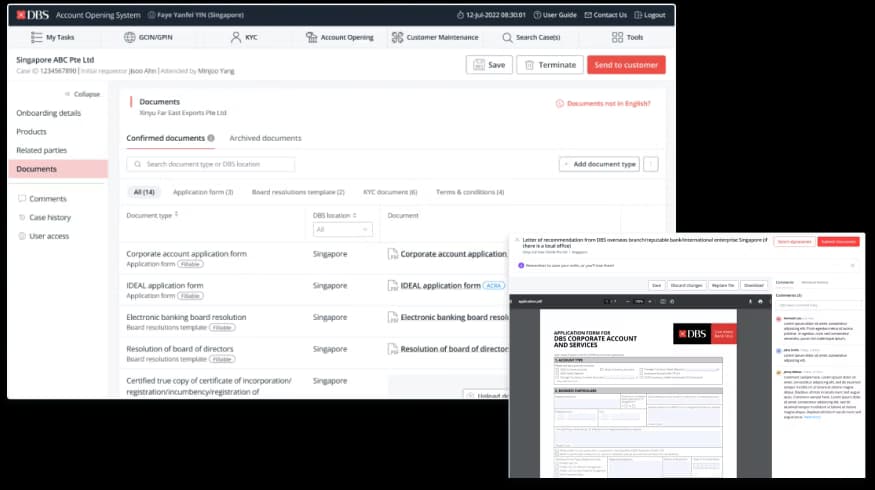The image size is (875, 490).
Task: Click the Fillable tag under Corporate account application
Action: [190, 264]
